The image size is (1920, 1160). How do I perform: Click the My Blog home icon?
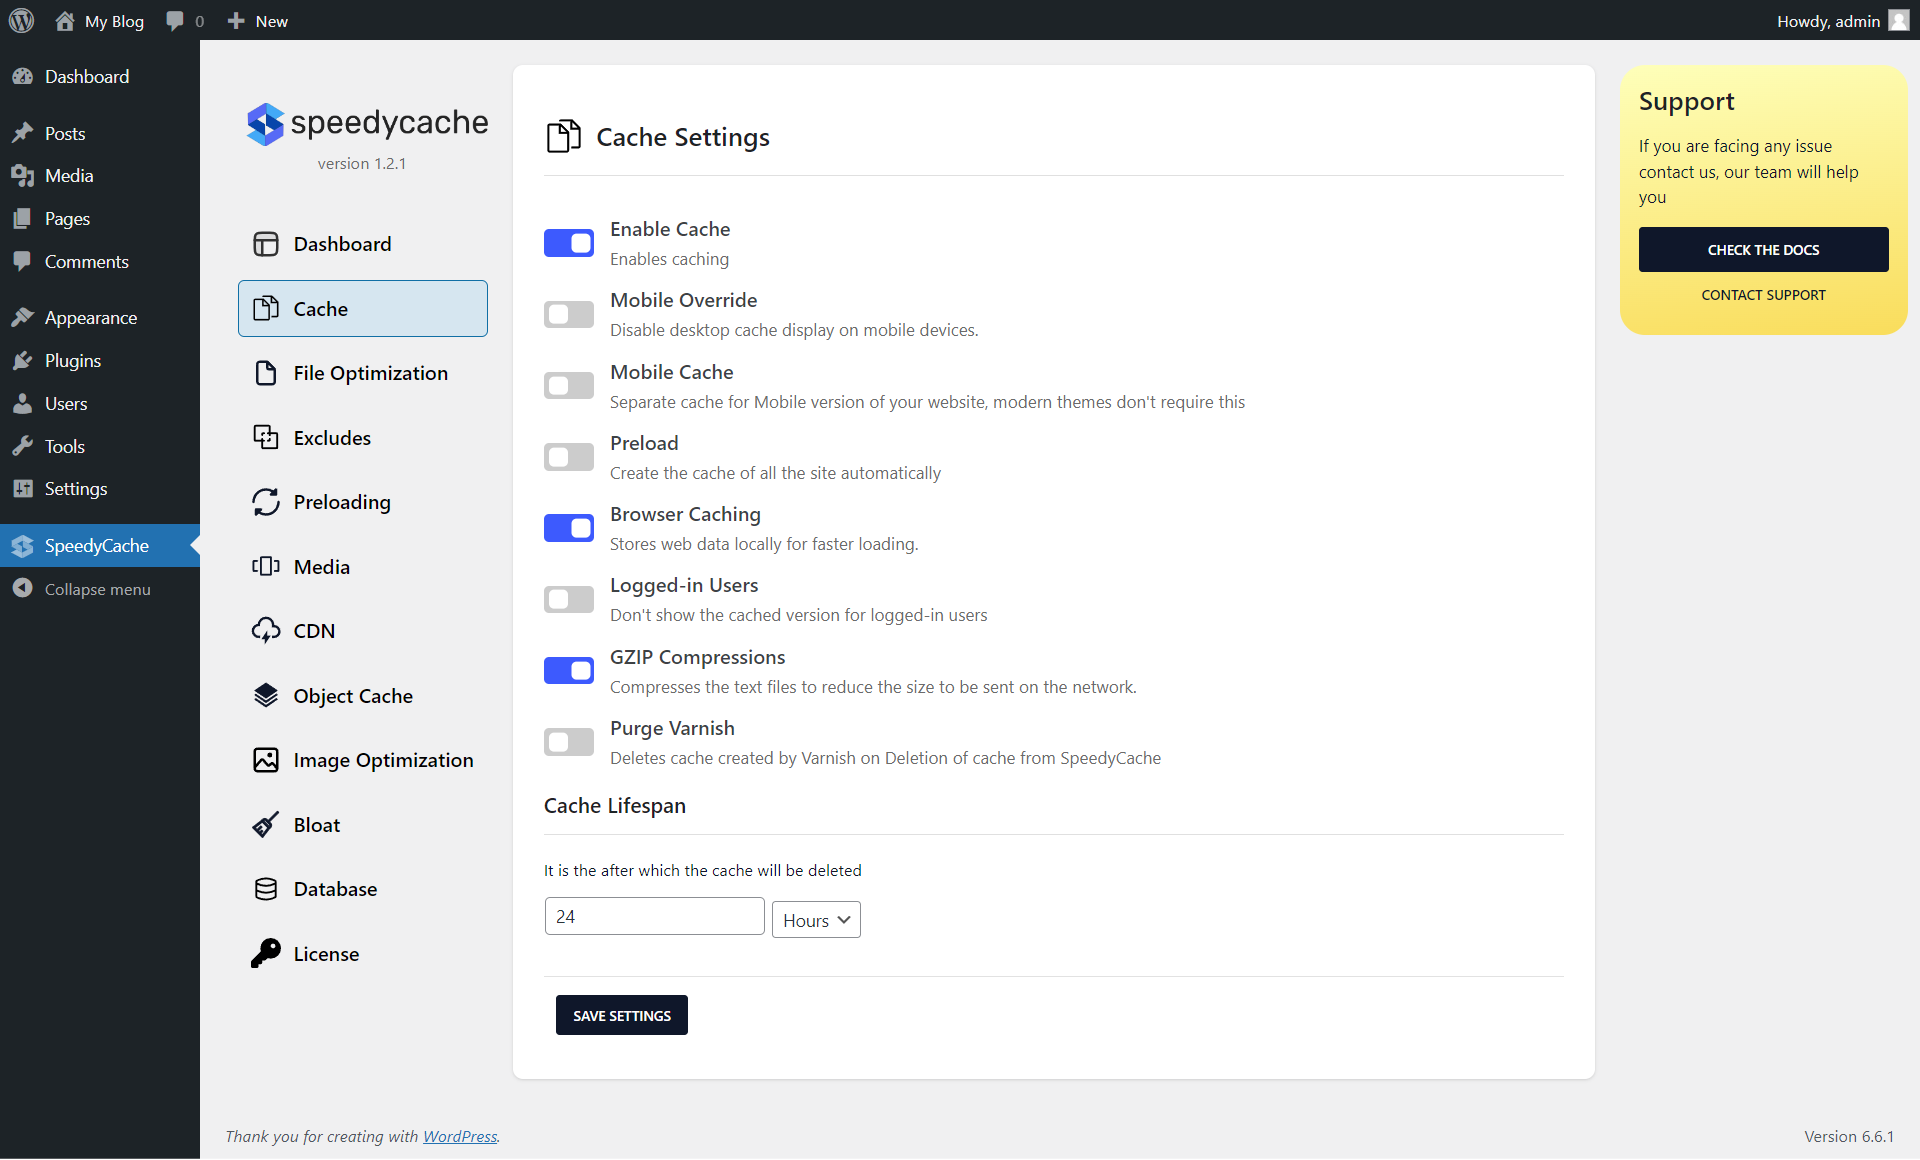[65, 21]
